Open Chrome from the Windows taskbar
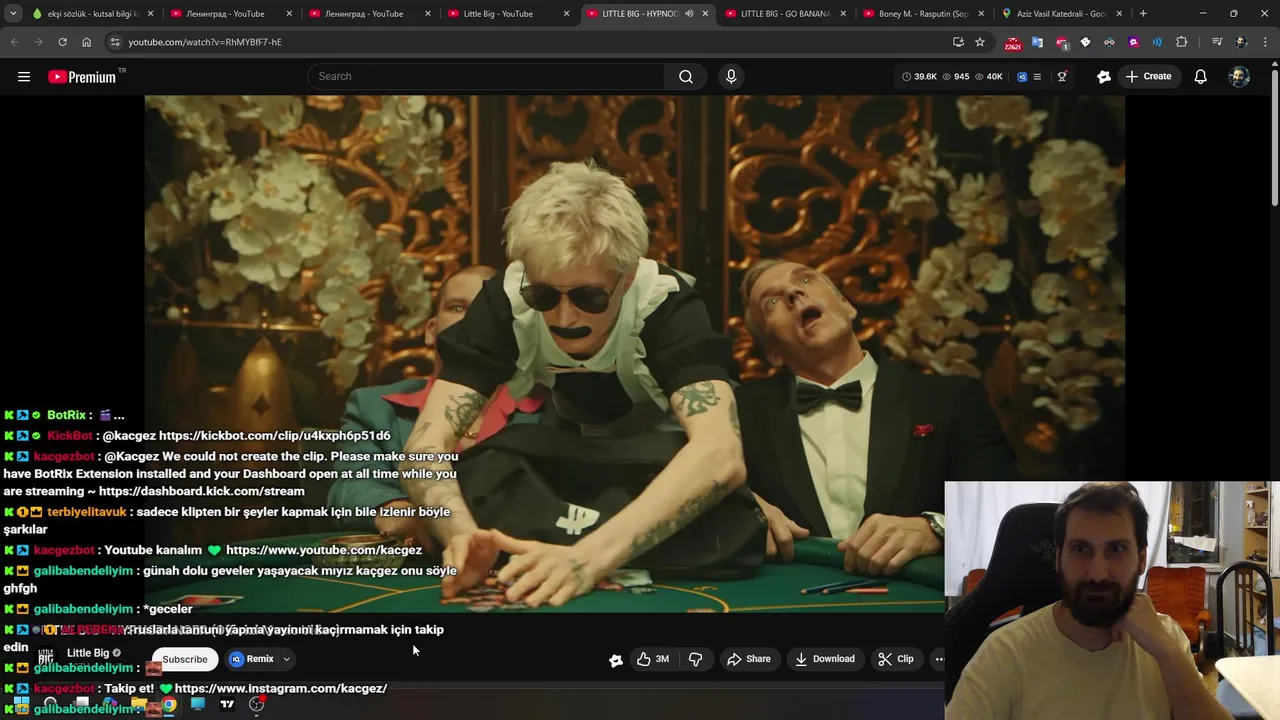Screen dimensions: 1280x720 [x=169, y=704]
